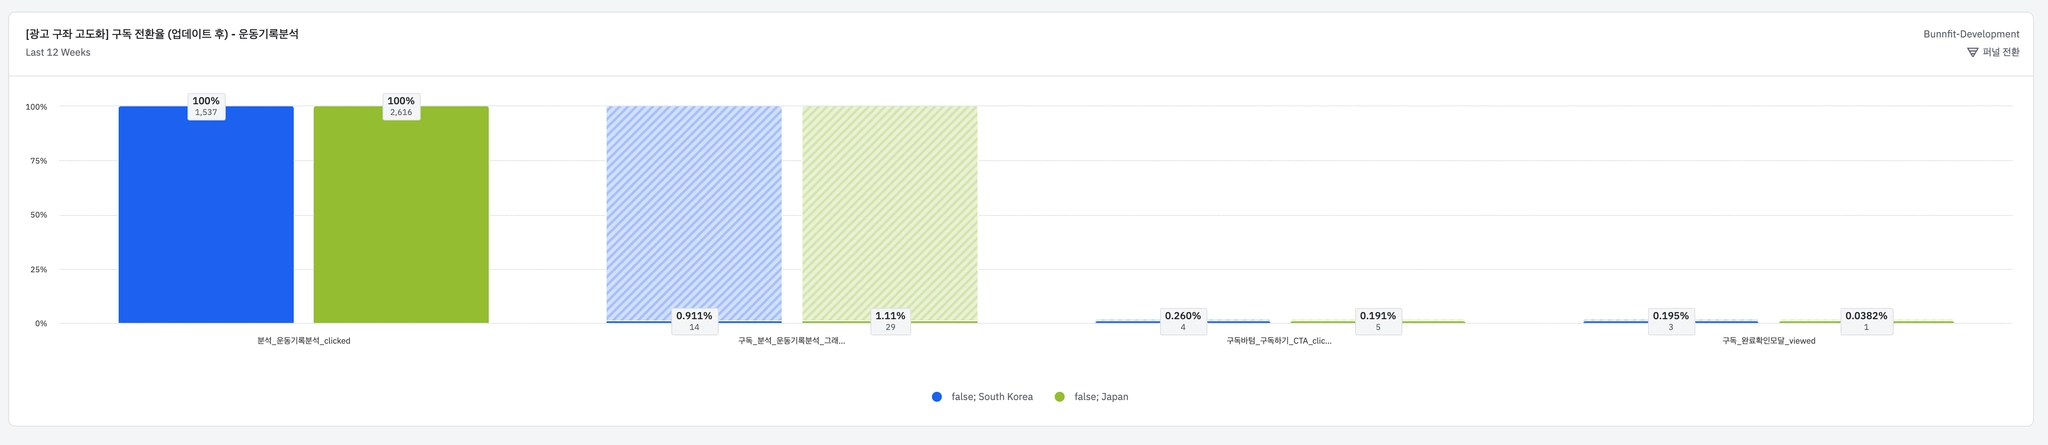This screenshot has width=2048, height=445.
Task: Click the blue South Korea legend dot
Action: point(937,397)
